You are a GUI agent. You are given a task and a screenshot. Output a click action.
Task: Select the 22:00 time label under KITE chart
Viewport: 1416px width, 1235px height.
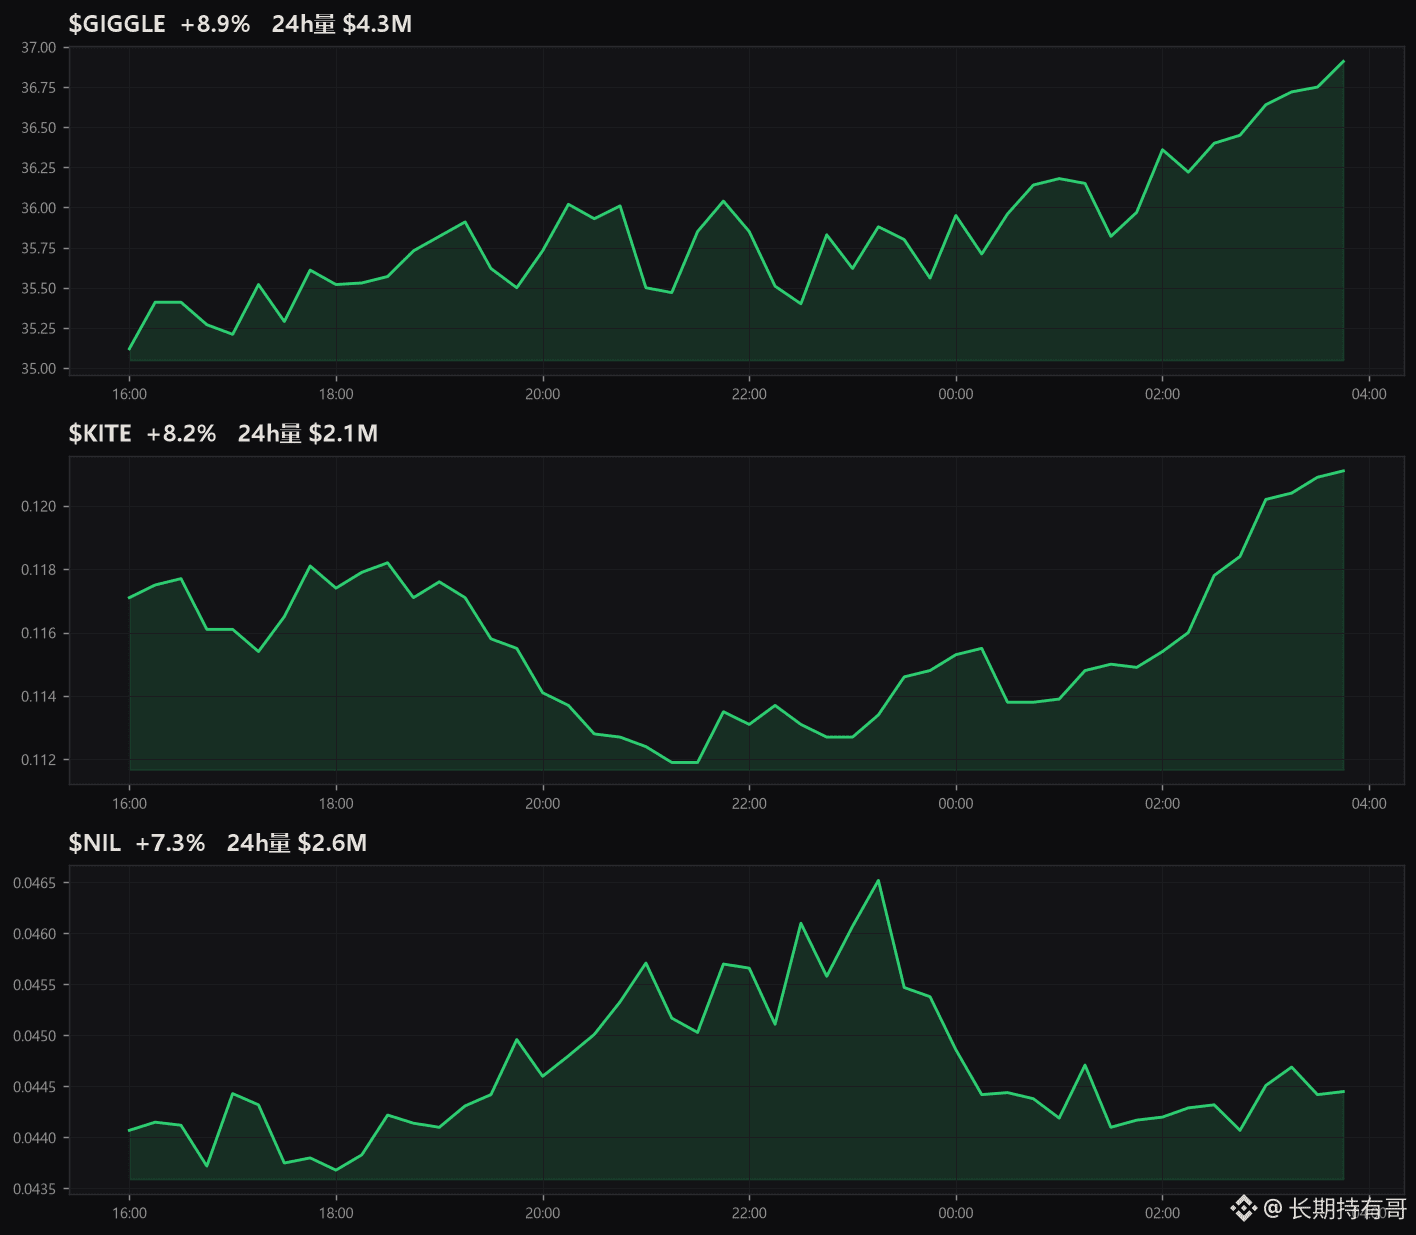click(x=749, y=803)
